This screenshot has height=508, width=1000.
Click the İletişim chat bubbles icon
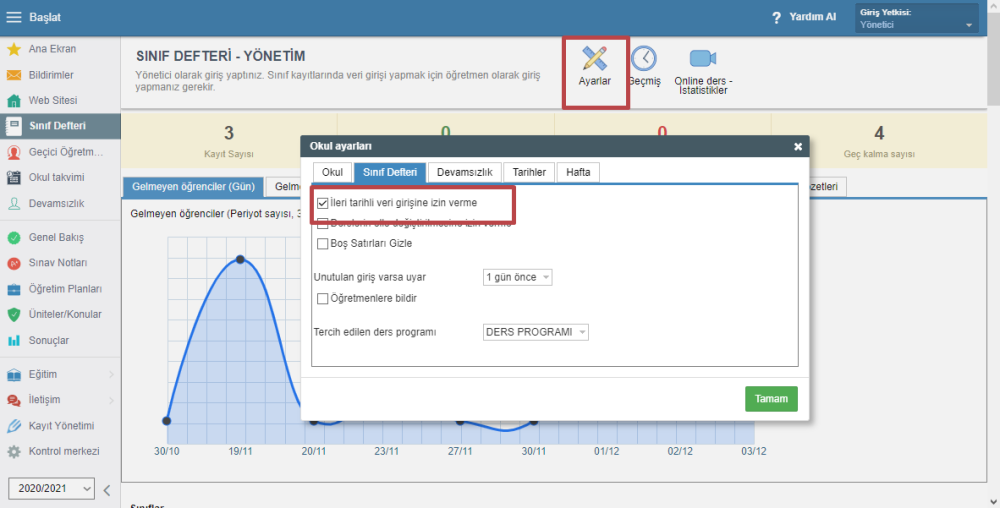point(13,400)
